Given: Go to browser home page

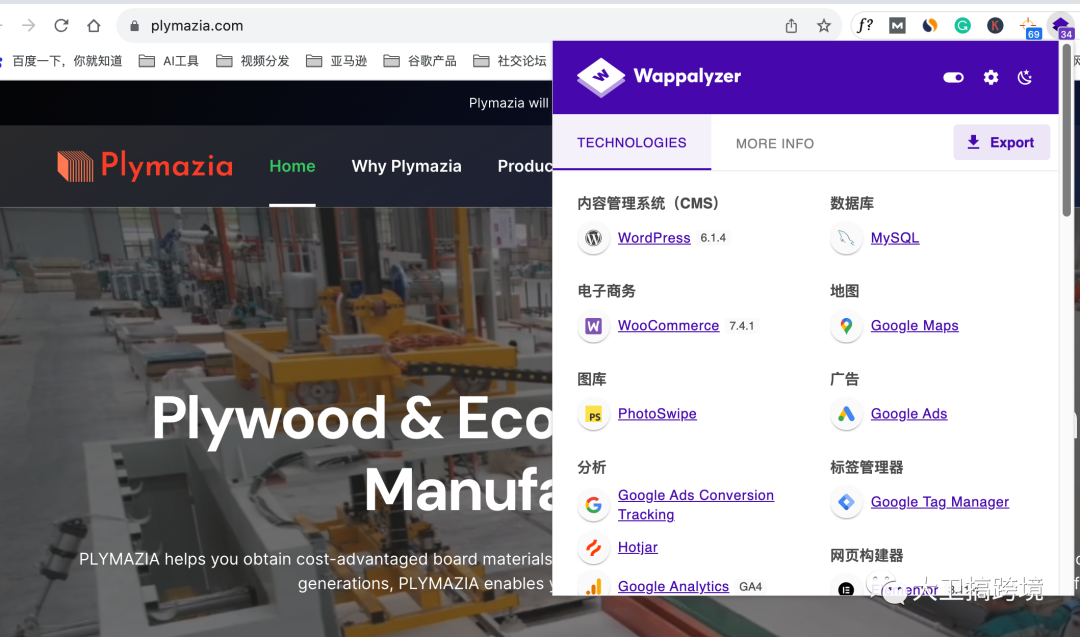Looking at the screenshot, I should (x=94, y=25).
